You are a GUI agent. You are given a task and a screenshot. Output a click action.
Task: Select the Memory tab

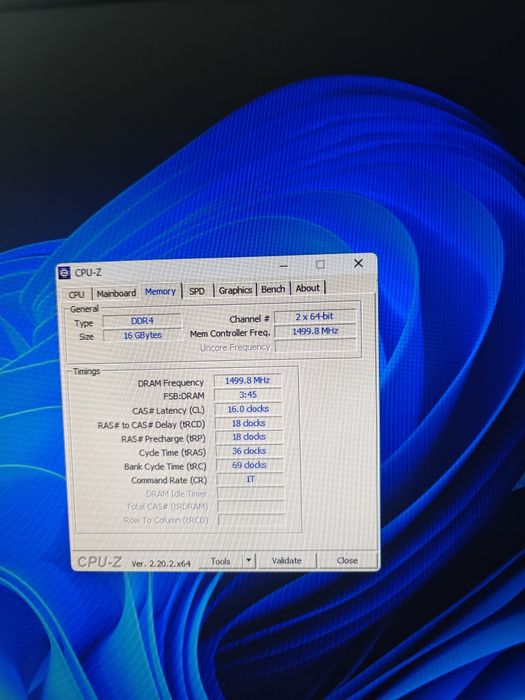(x=160, y=292)
